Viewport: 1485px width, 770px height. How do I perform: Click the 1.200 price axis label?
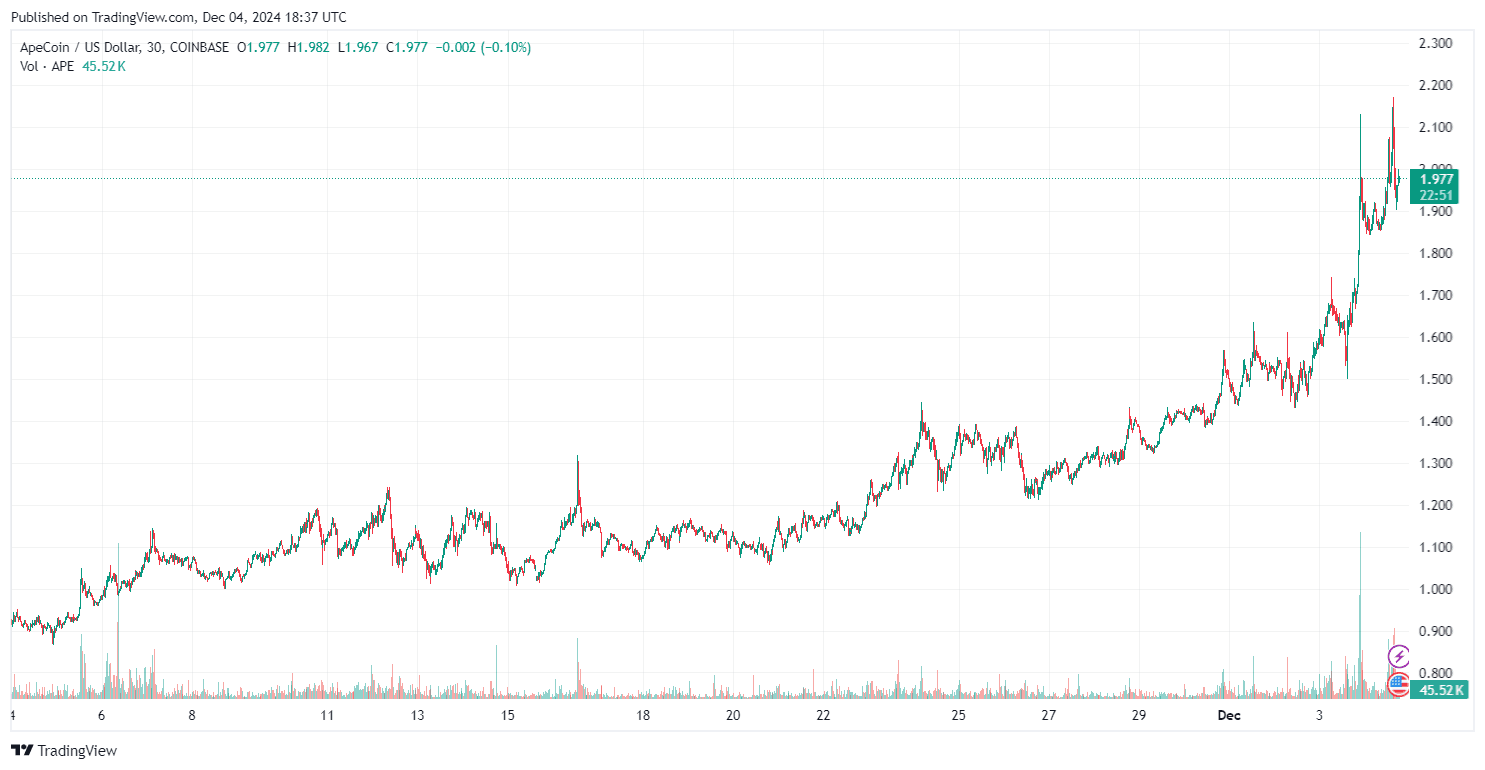click(1436, 505)
